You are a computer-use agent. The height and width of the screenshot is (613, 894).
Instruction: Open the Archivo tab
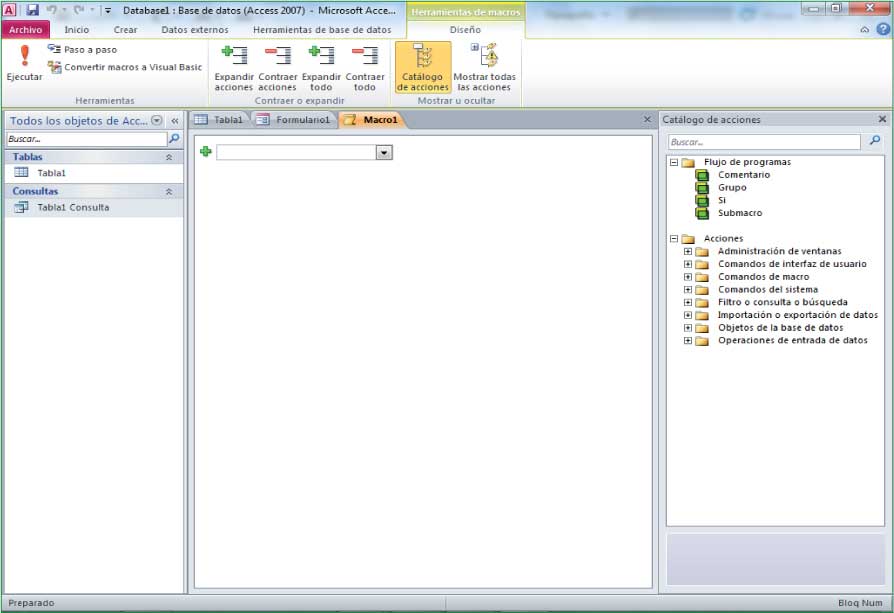click(x=26, y=30)
